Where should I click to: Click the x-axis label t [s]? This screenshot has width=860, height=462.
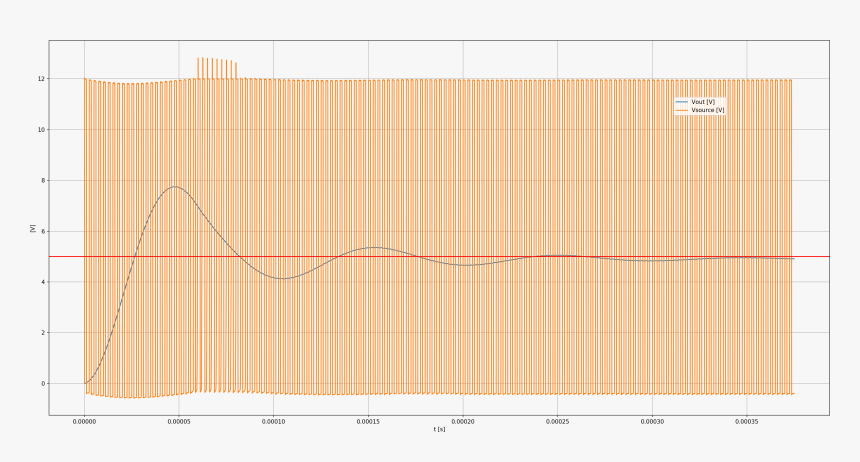pyautogui.click(x=439, y=429)
